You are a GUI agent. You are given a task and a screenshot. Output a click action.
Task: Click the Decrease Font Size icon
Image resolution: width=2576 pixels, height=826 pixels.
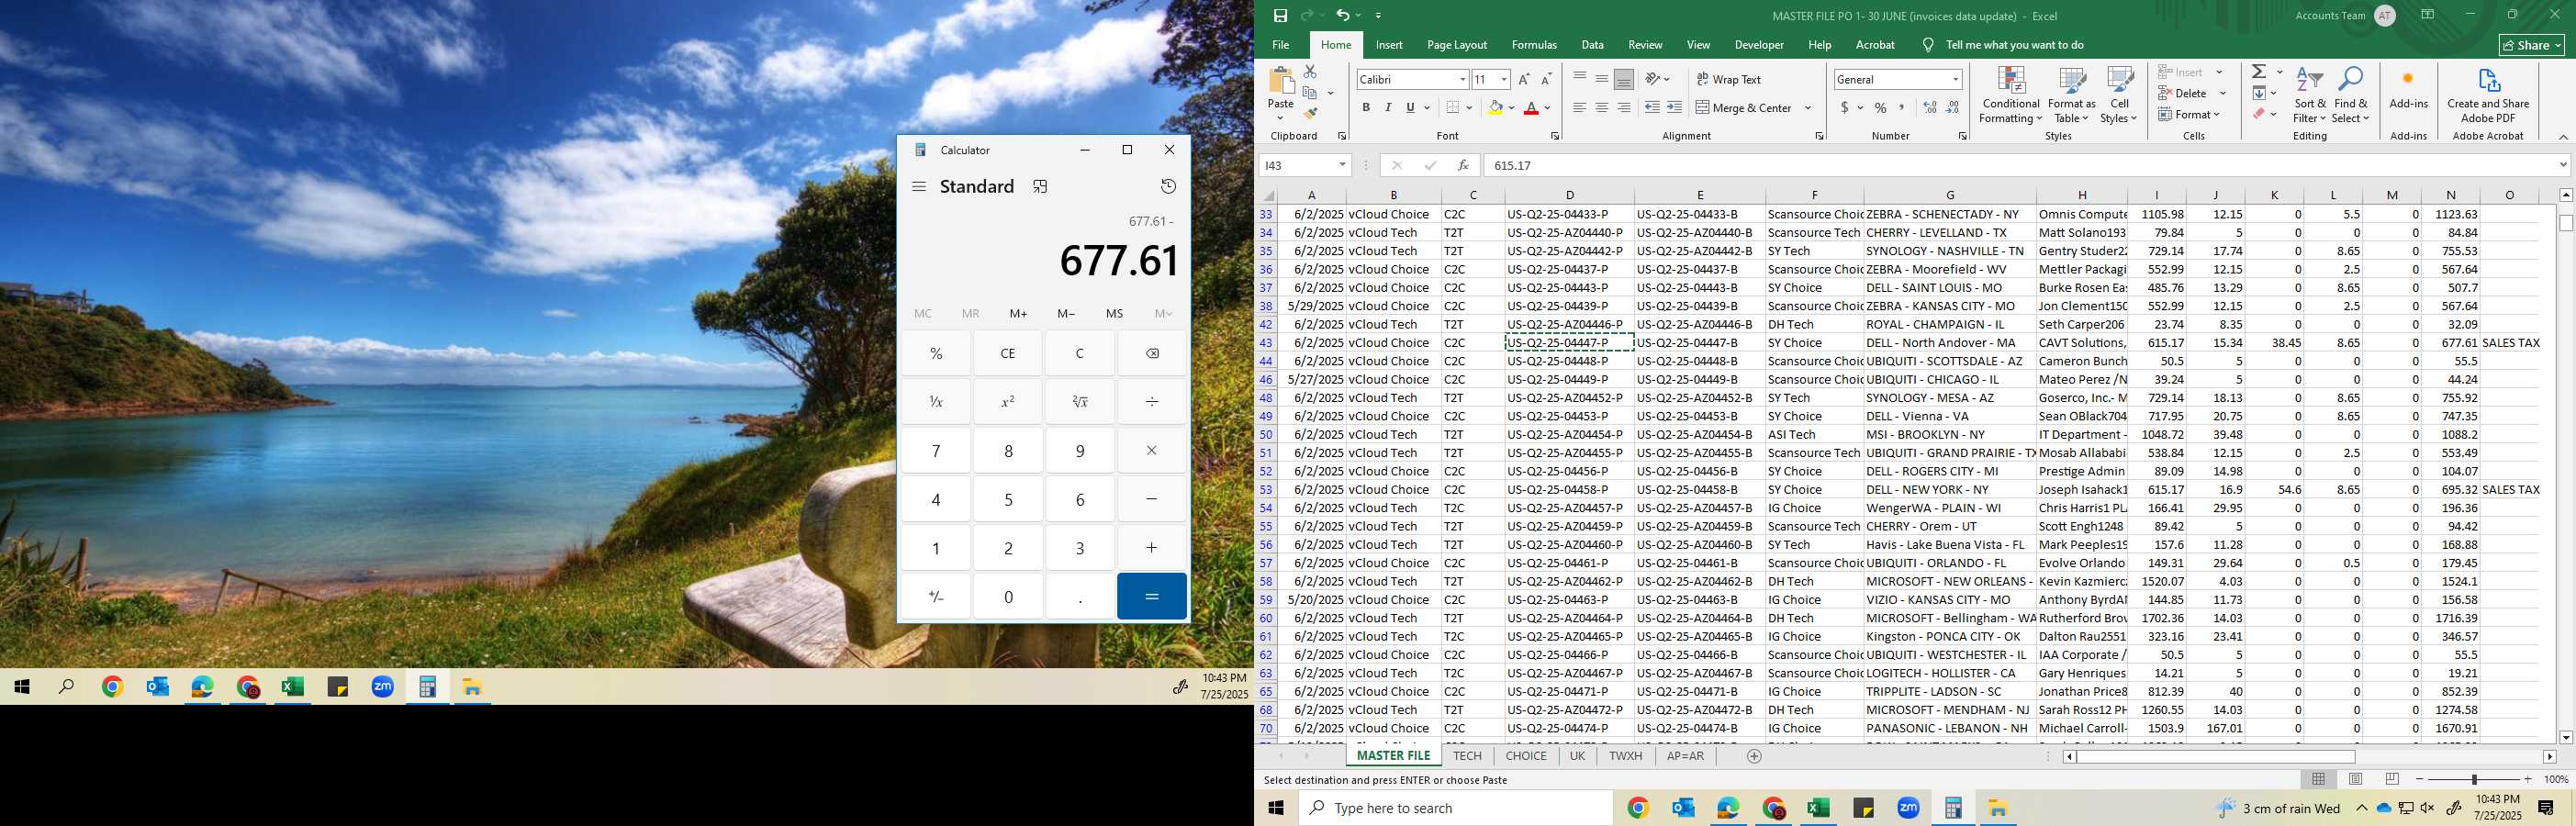coord(1546,79)
